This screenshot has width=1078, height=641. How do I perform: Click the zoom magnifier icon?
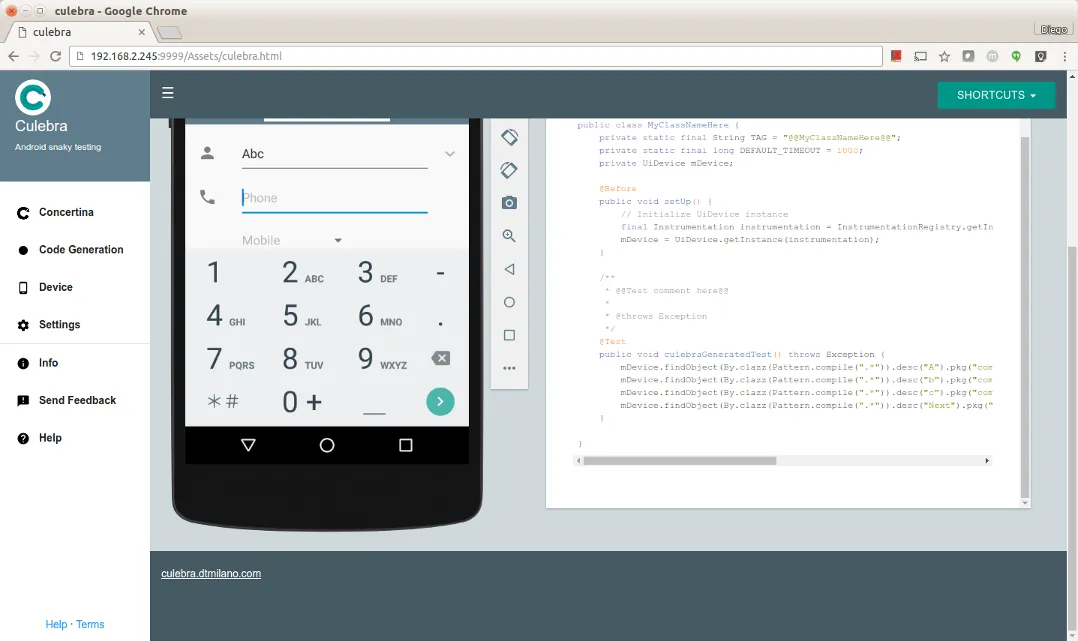[509, 236]
